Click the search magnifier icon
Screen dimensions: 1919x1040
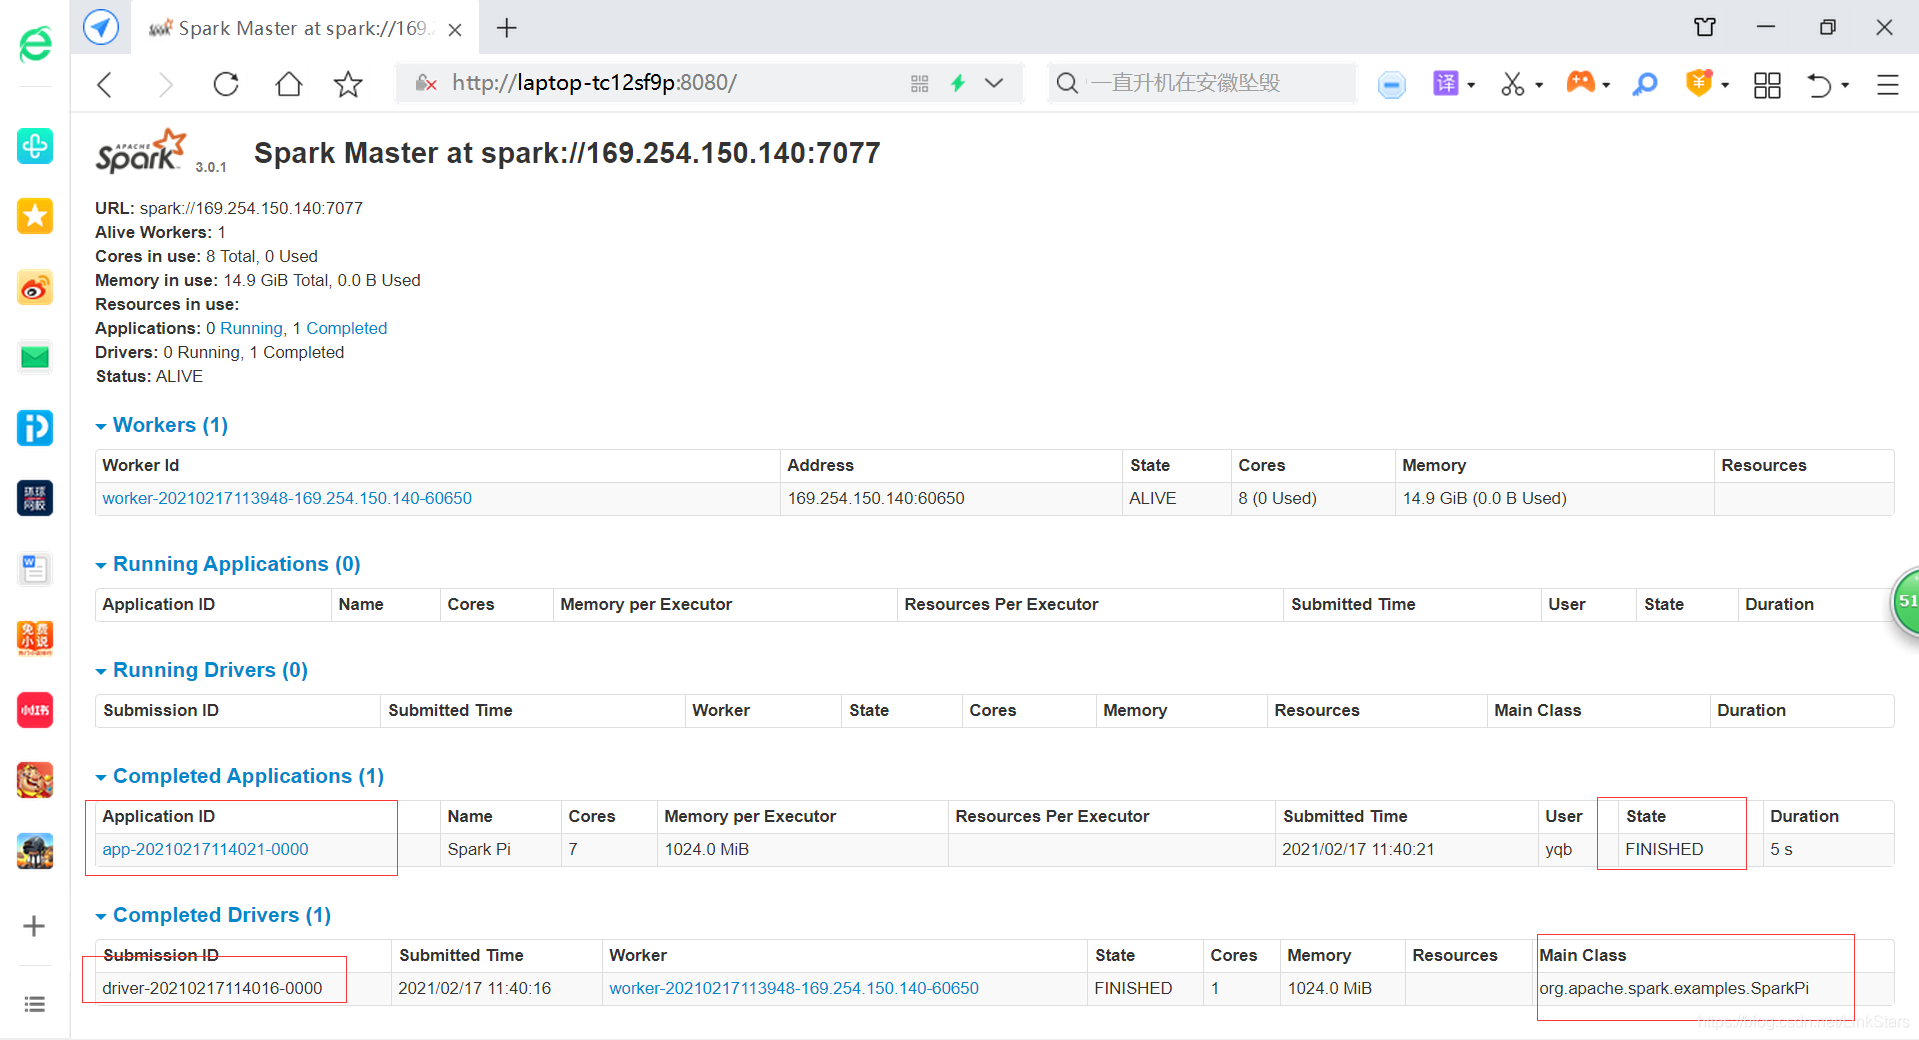1067,83
